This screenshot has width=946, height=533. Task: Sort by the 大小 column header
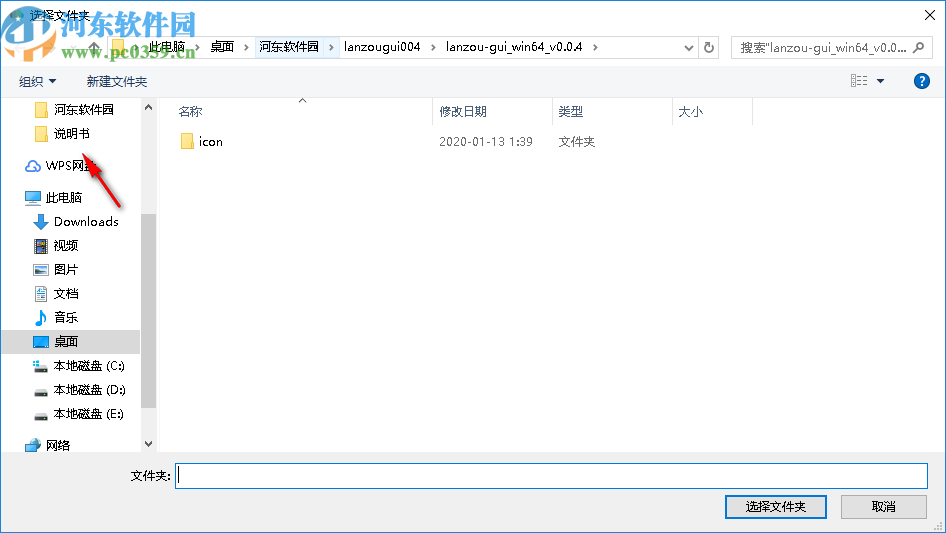[691, 111]
